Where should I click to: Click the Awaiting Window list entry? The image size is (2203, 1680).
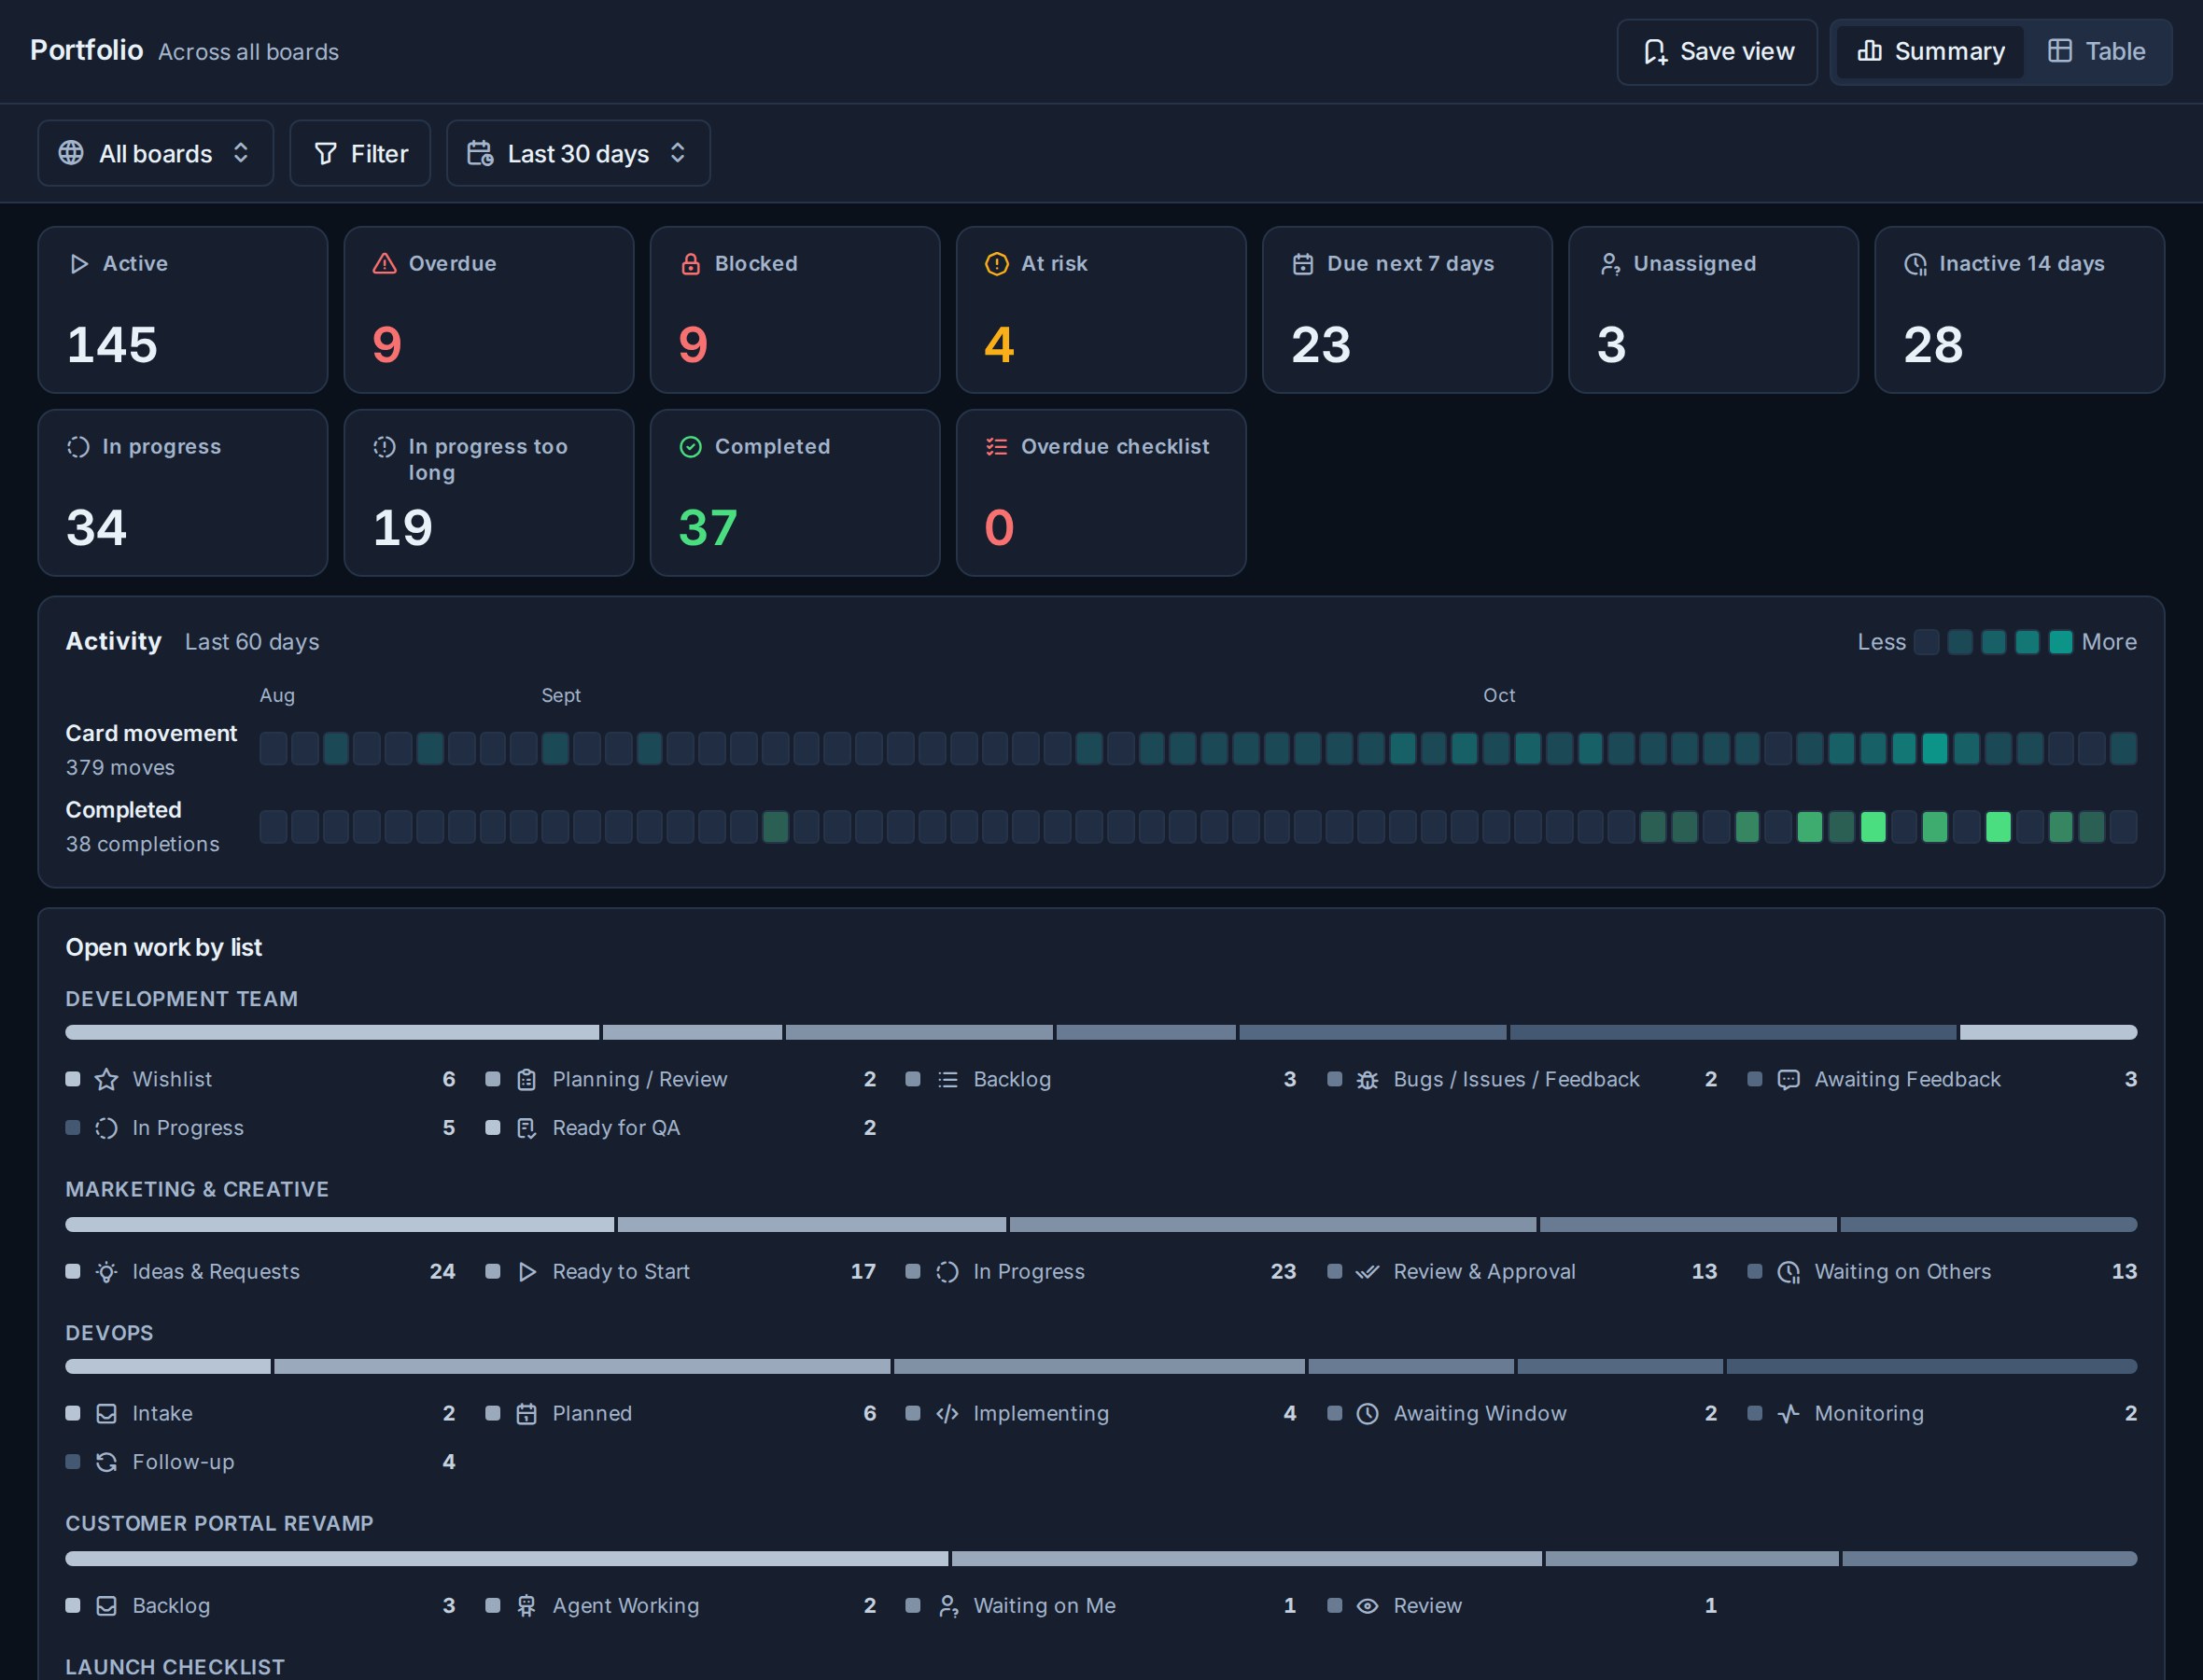coord(1522,1414)
